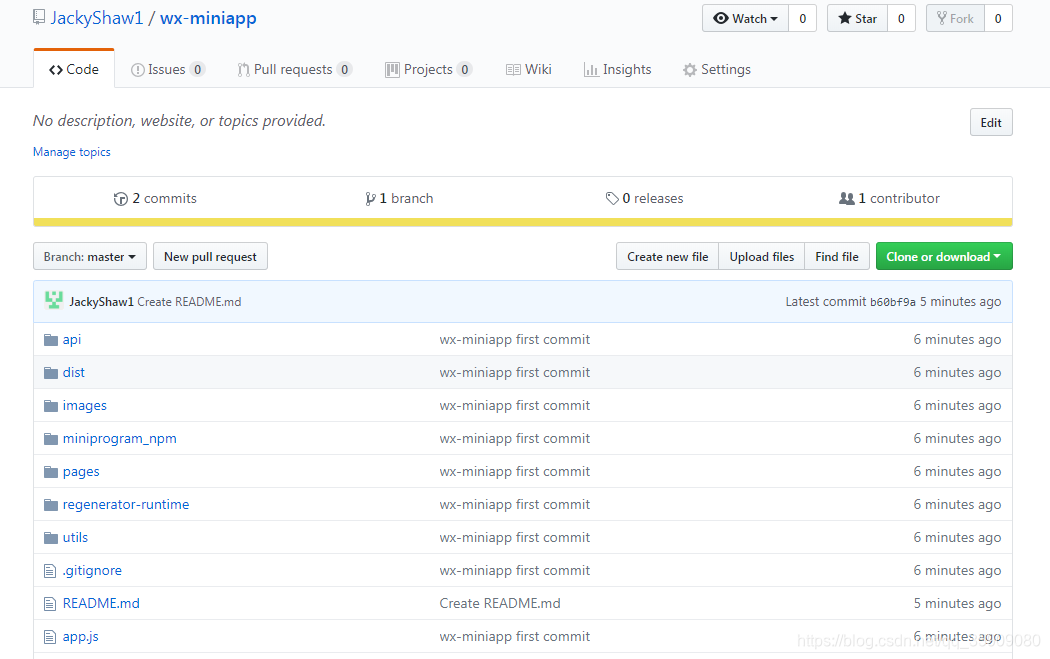Click the commits history clock icon
This screenshot has height=659, width=1050.
(x=121, y=199)
